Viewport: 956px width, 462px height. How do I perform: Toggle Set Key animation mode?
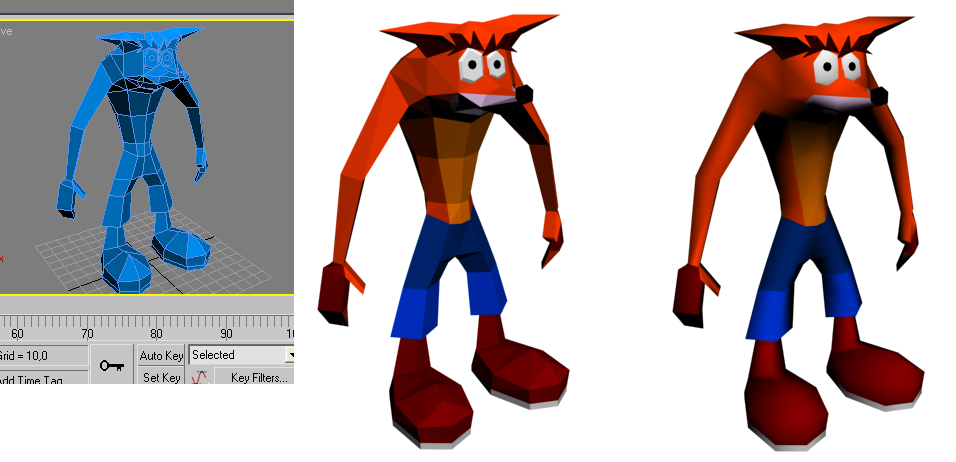(x=161, y=378)
